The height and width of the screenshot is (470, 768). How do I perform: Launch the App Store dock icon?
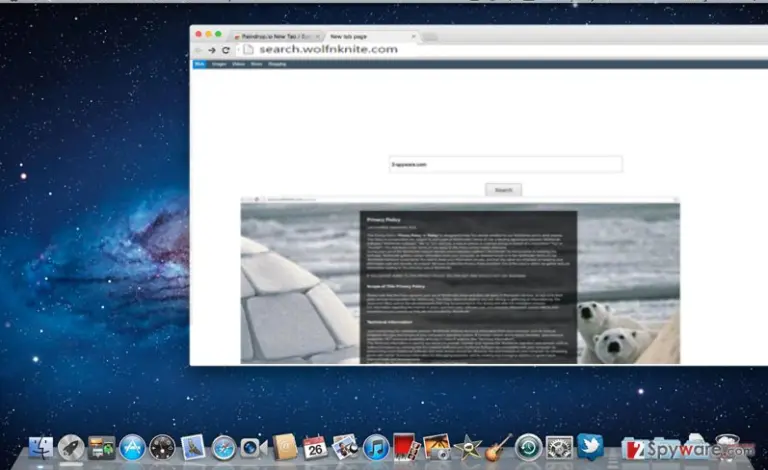tap(132, 447)
